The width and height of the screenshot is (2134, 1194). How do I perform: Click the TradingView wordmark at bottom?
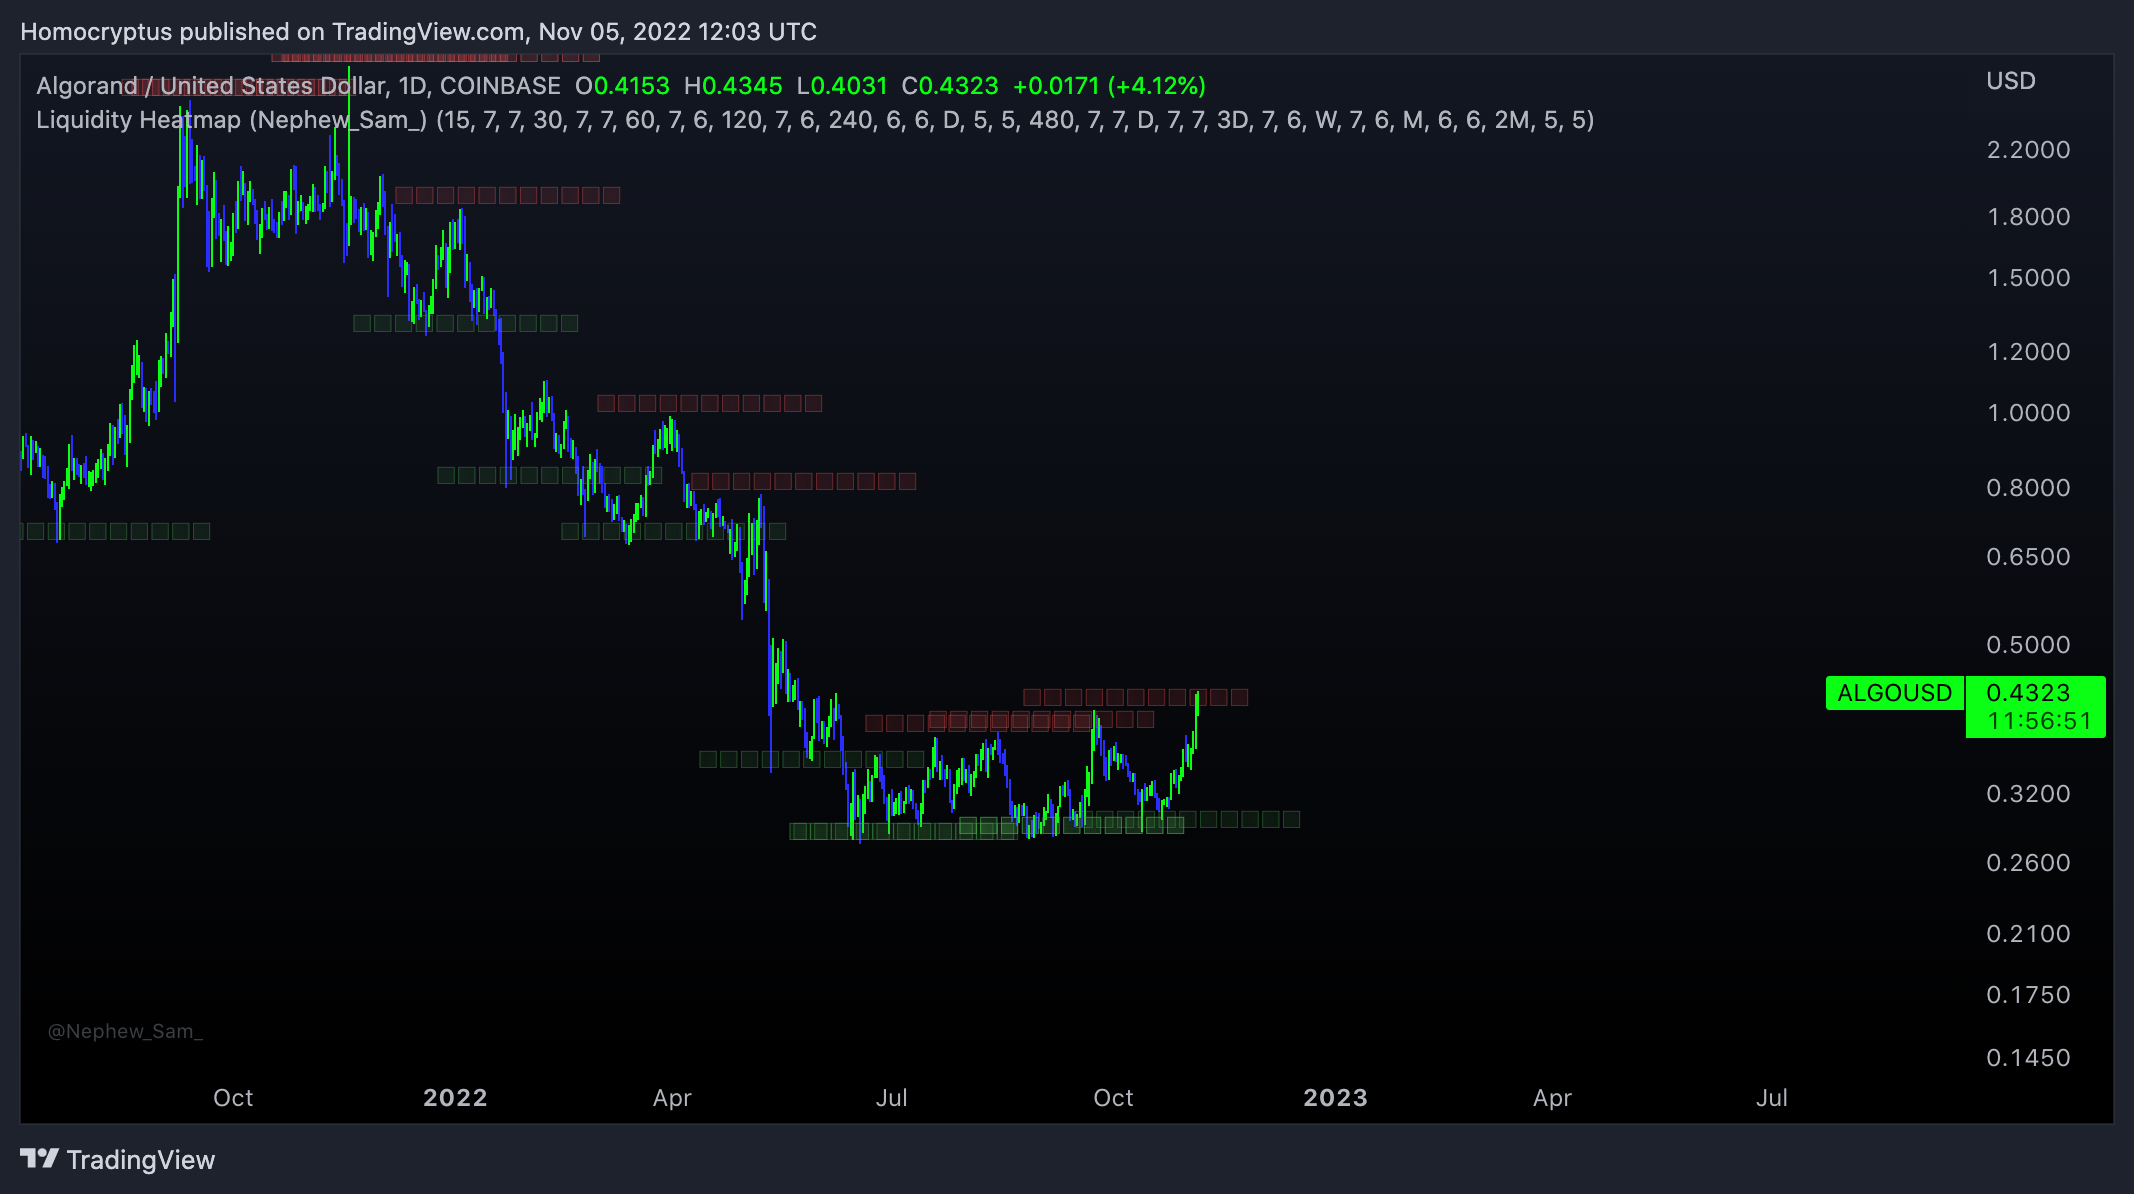pos(141,1160)
